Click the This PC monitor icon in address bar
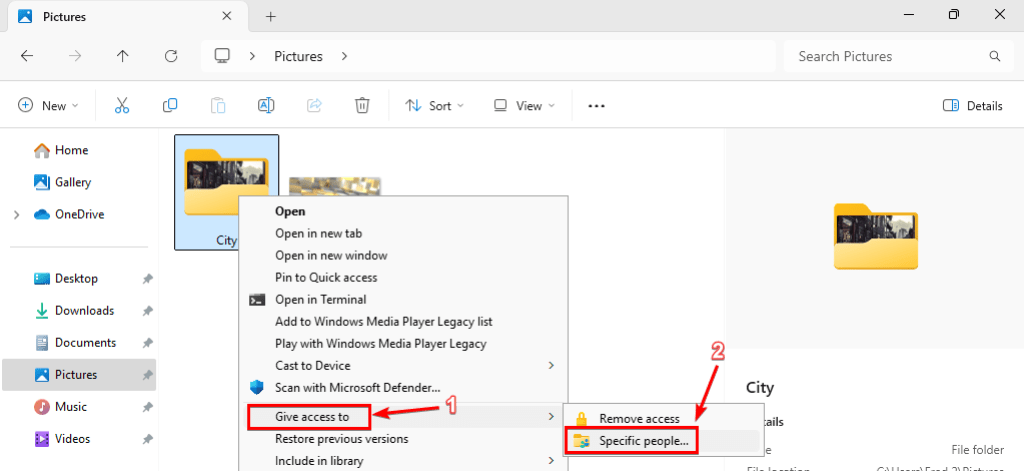Screen dimensions: 1024x471 coord(223,56)
